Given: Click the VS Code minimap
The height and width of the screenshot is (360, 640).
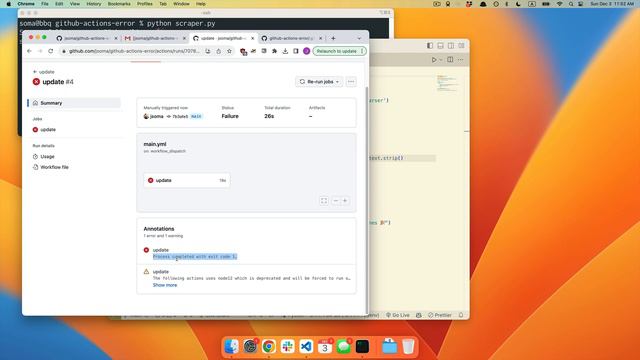Looking at the screenshot, I should (447, 83).
